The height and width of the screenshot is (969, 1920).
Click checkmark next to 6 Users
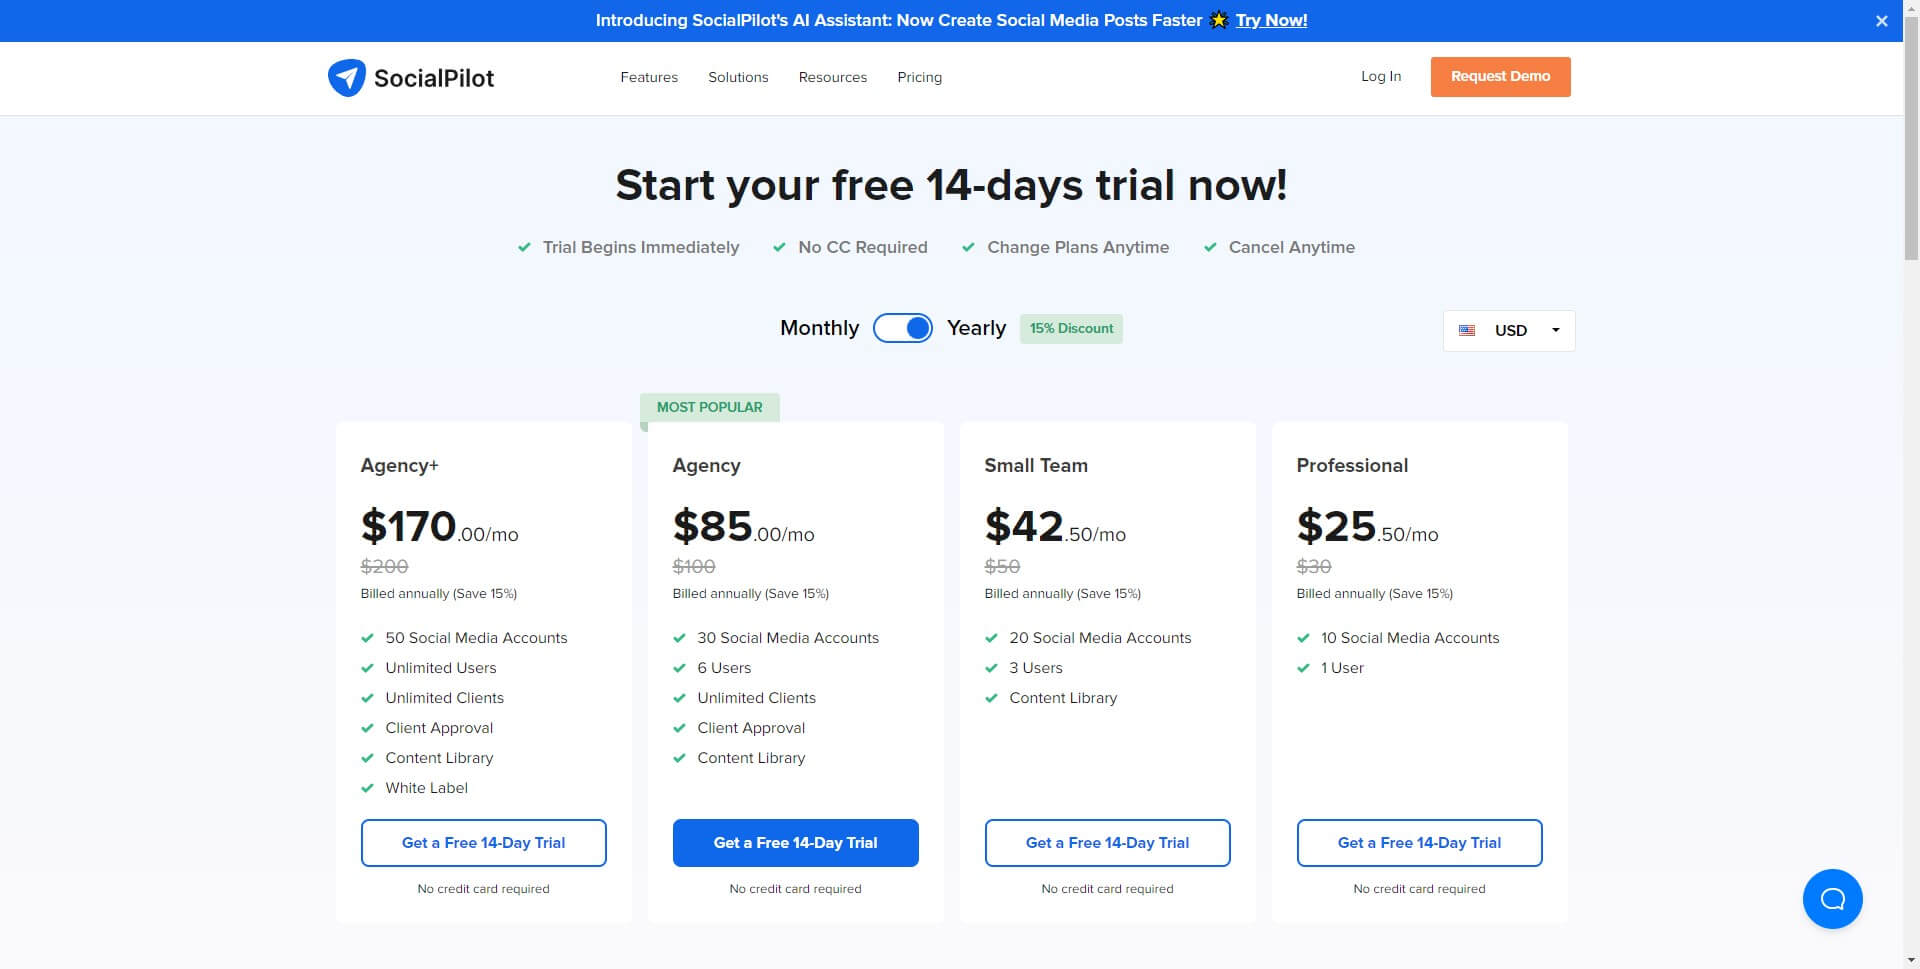(x=679, y=668)
